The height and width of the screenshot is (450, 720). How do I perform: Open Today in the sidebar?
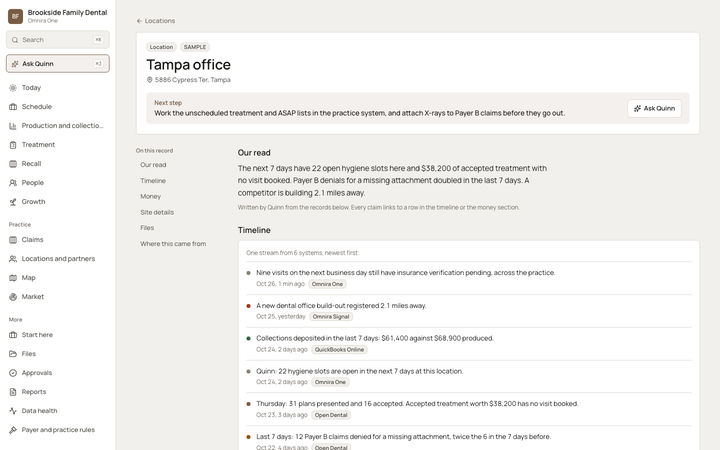pos(58,88)
